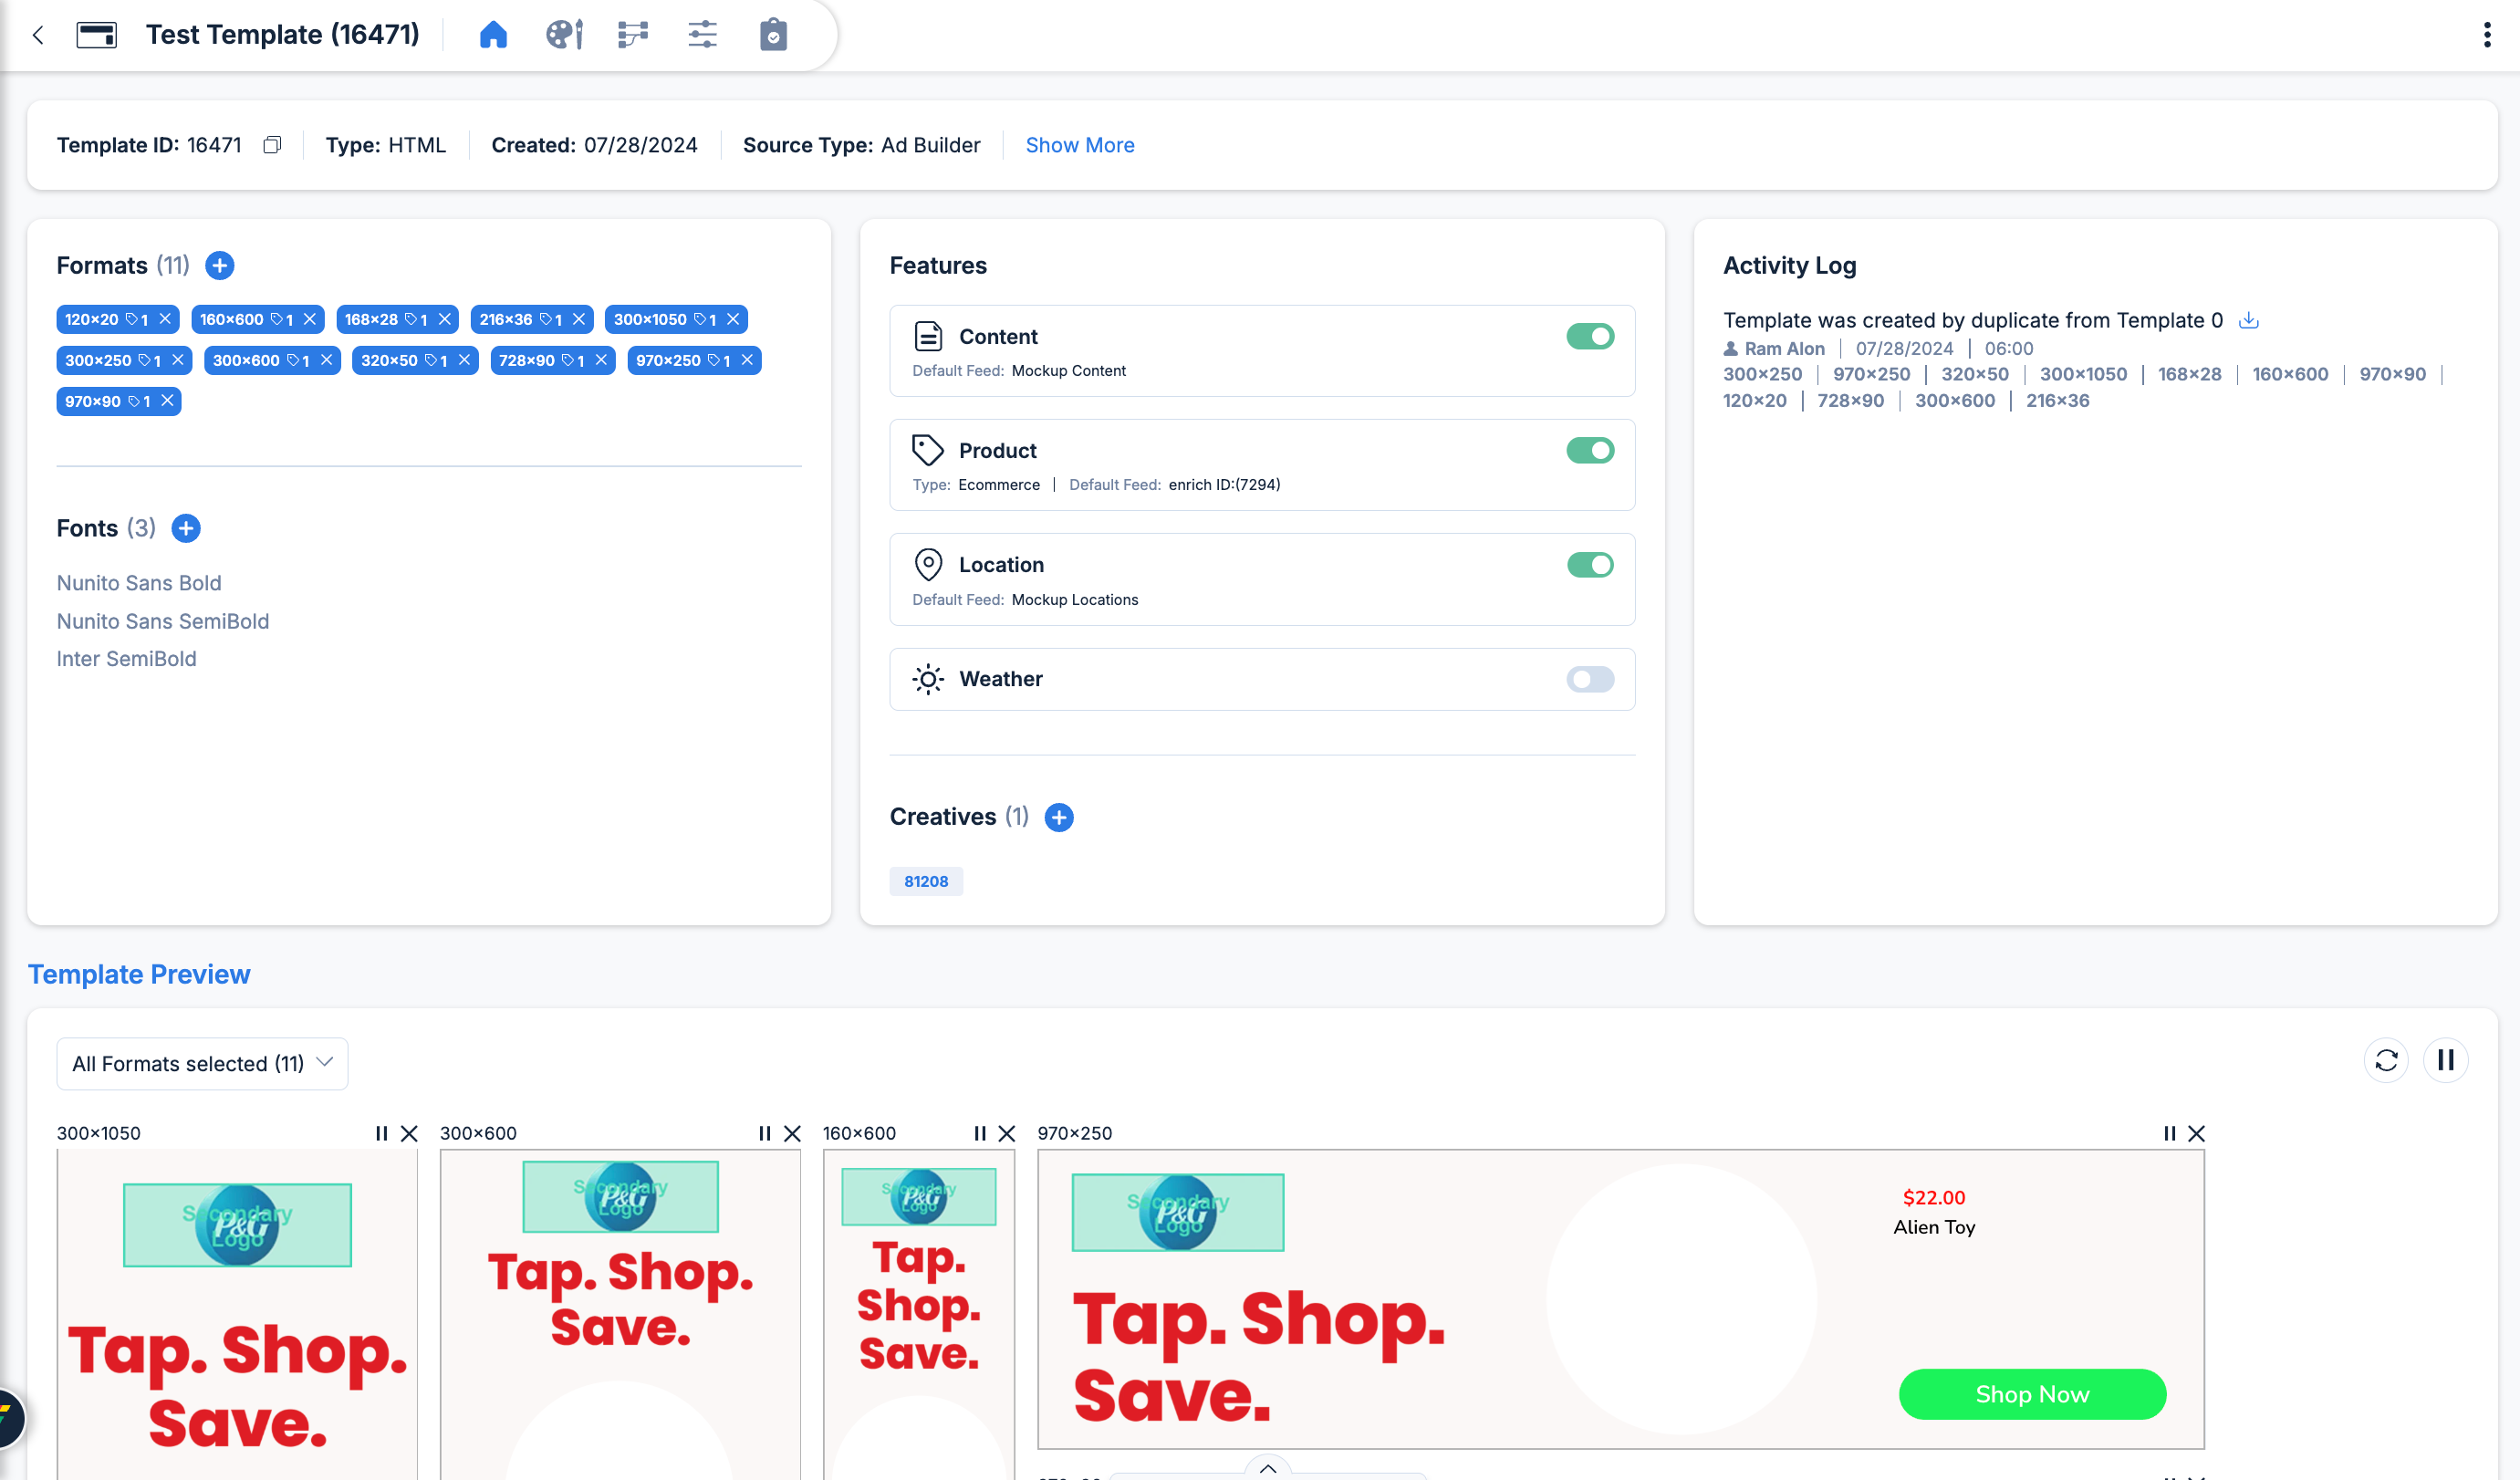The height and width of the screenshot is (1480, 2520).
Task: Click the Template Preview heading
Action: [139, 974]
